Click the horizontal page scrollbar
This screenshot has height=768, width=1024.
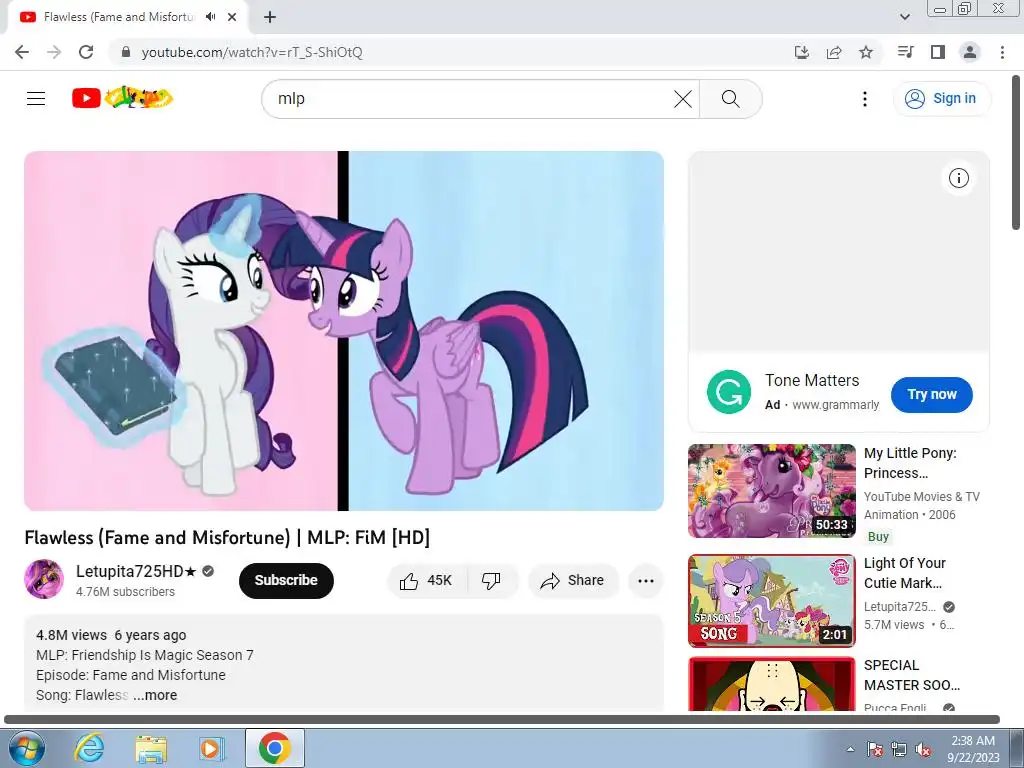click(x=502, y=720)
